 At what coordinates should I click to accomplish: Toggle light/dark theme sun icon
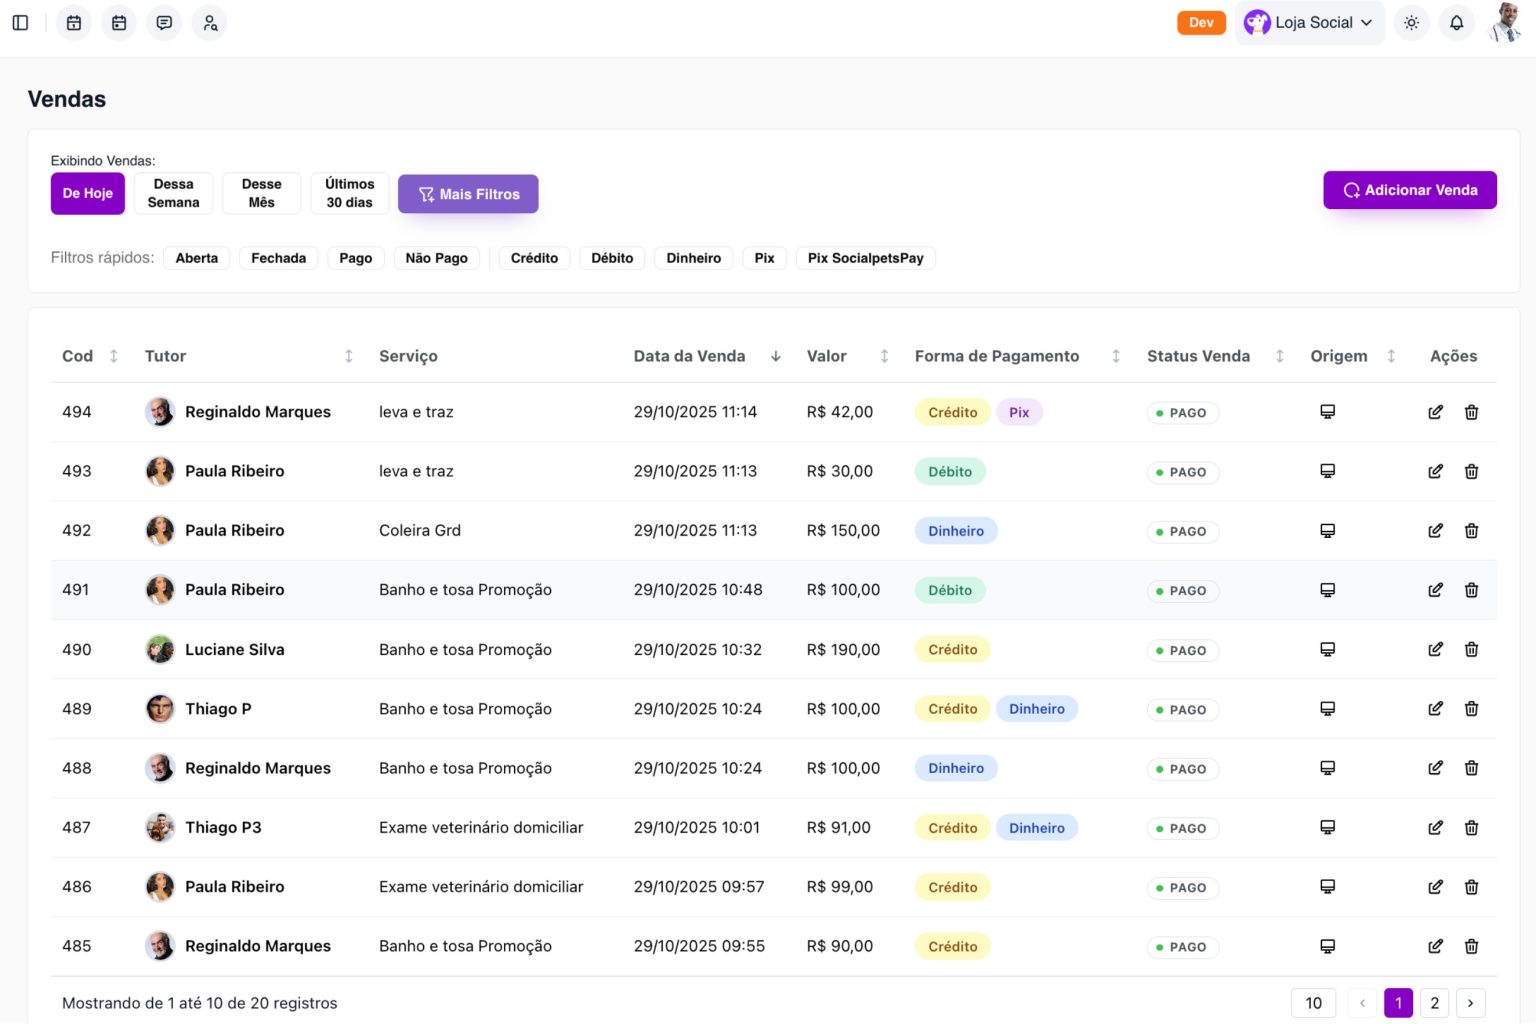click(x=1411, y=22)
